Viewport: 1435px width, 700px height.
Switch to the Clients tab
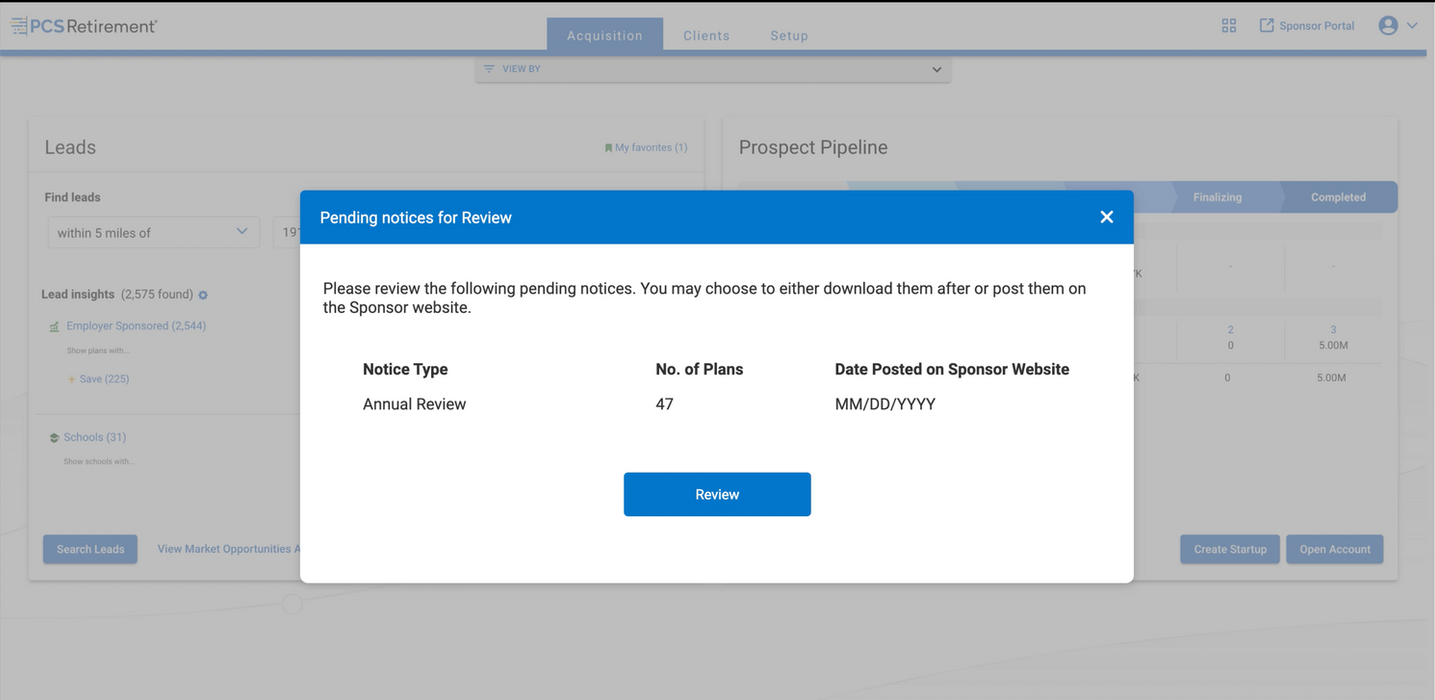tap(706, 35)
